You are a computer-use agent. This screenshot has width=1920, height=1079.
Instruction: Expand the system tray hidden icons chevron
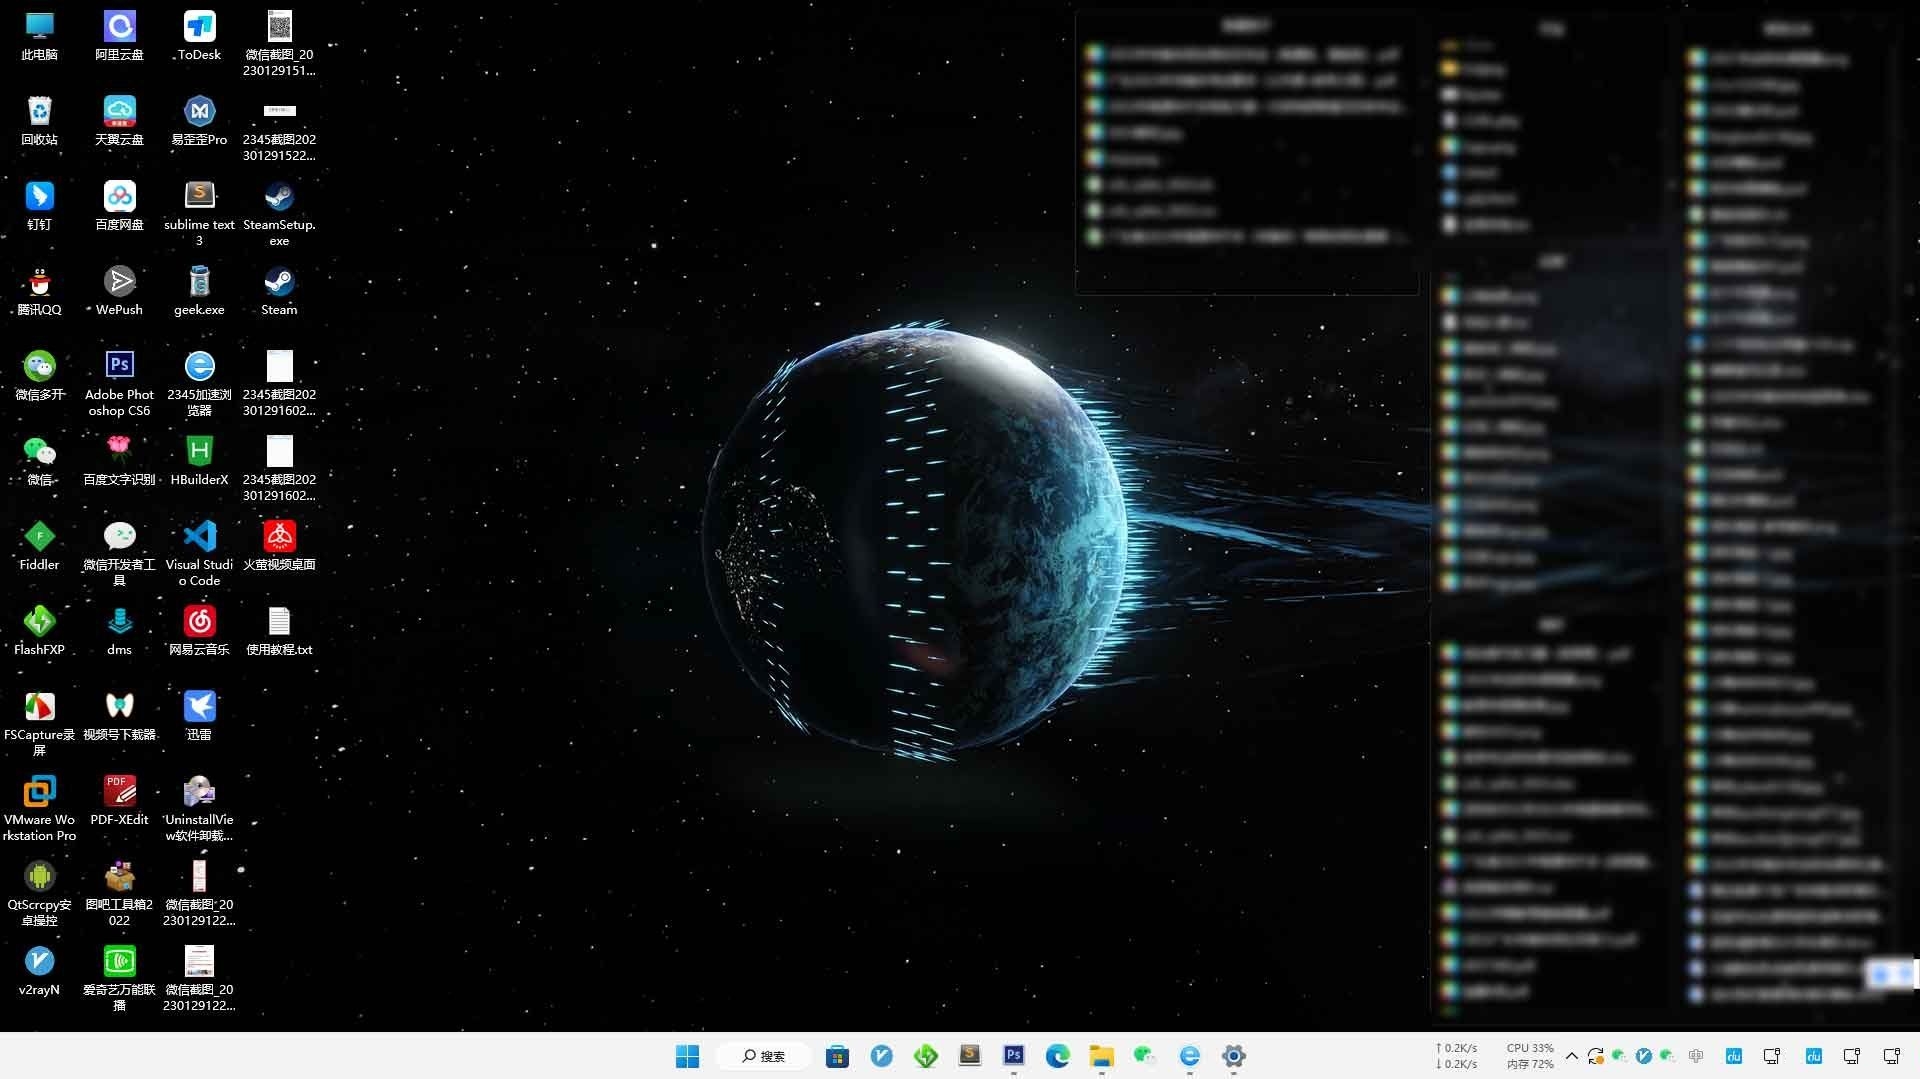click(x=1571, y=1056)
